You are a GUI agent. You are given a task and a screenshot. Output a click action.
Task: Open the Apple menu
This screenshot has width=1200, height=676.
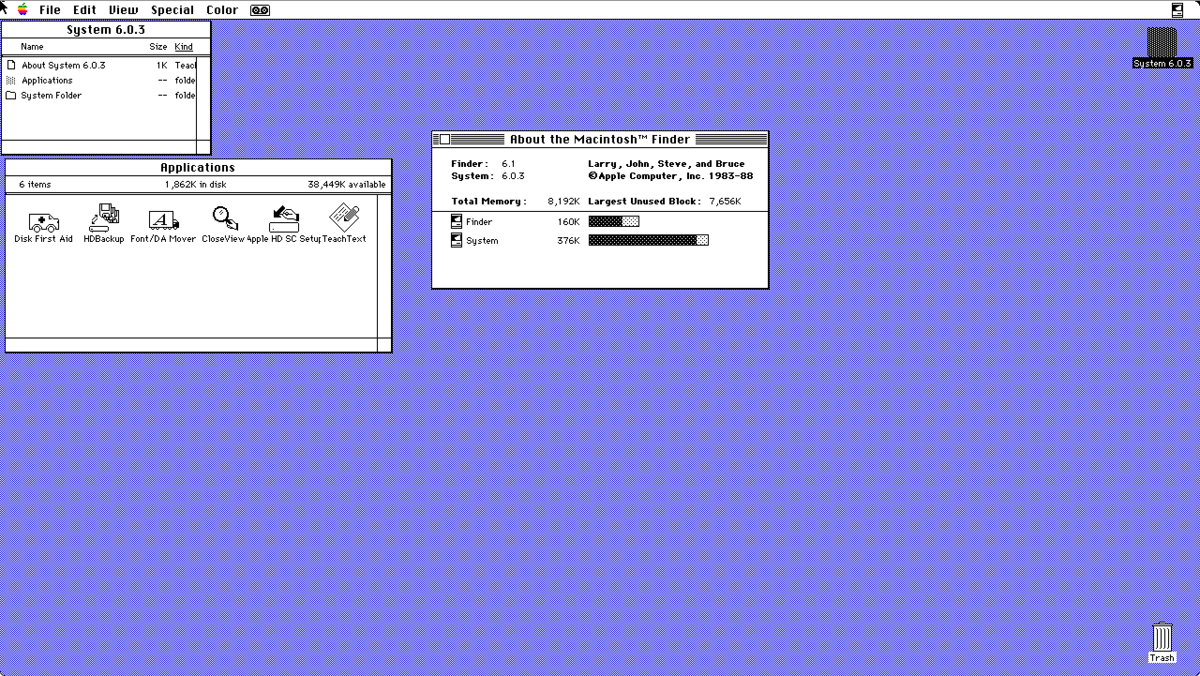click(22, 9)
